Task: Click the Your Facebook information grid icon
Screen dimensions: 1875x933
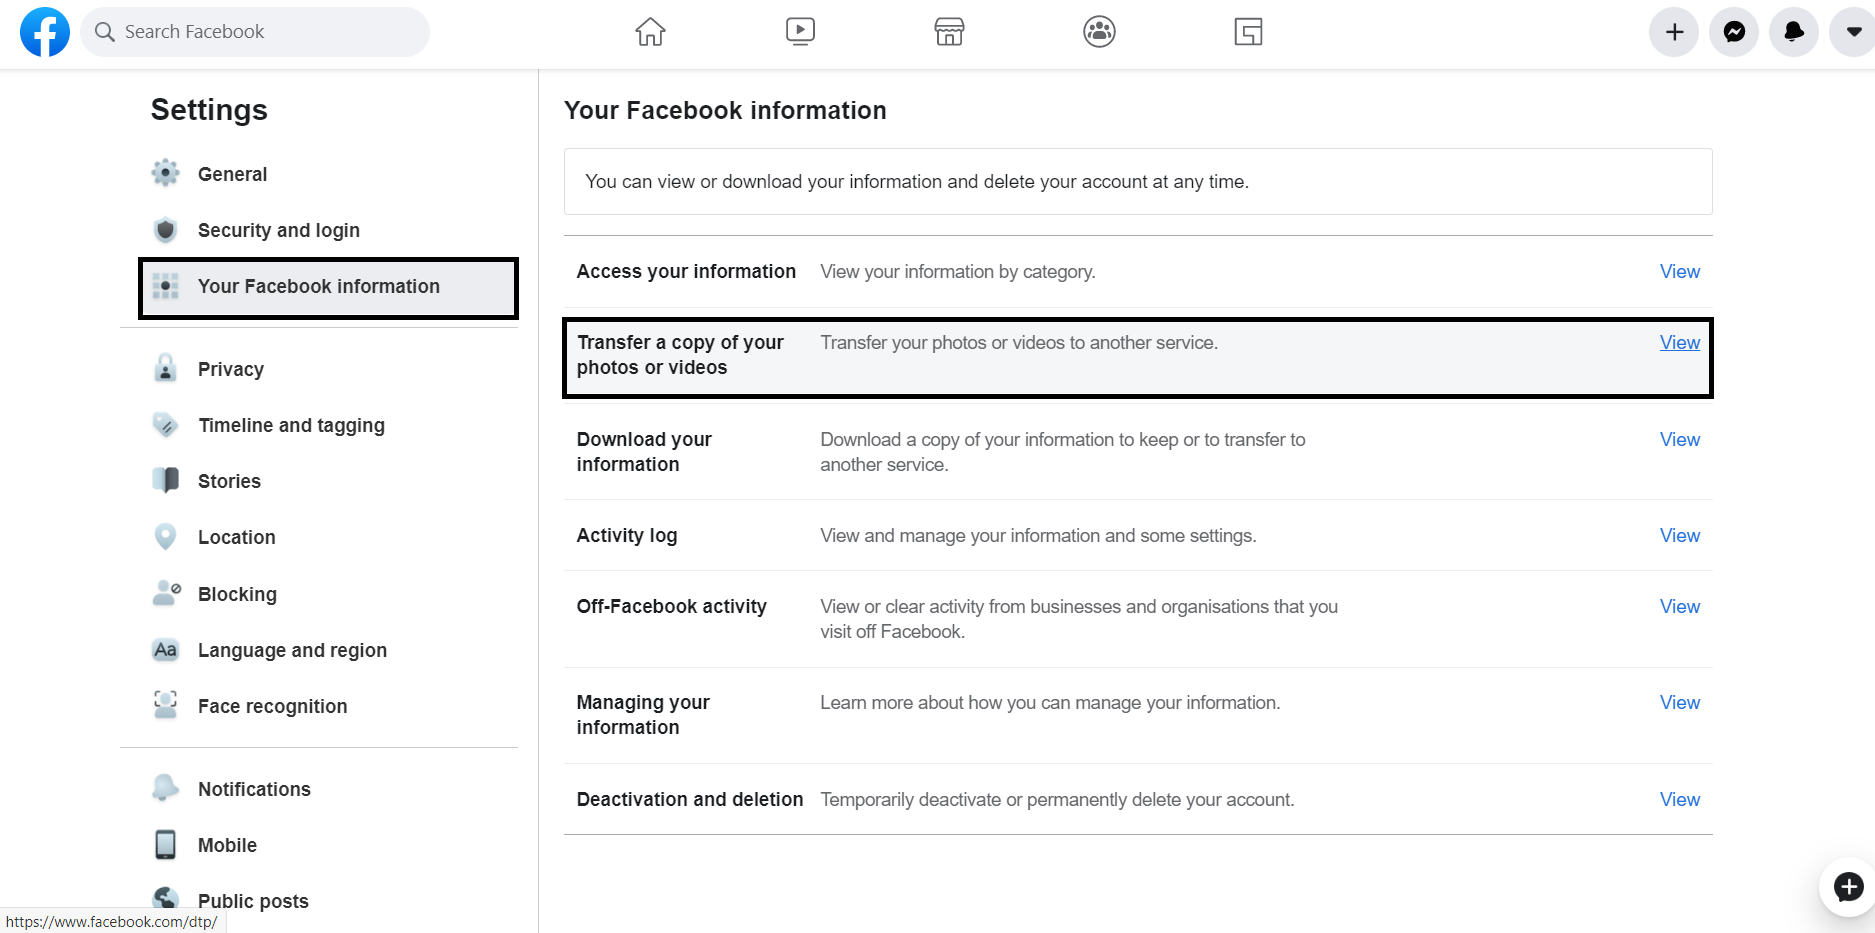Action: (x=166, y=286)
